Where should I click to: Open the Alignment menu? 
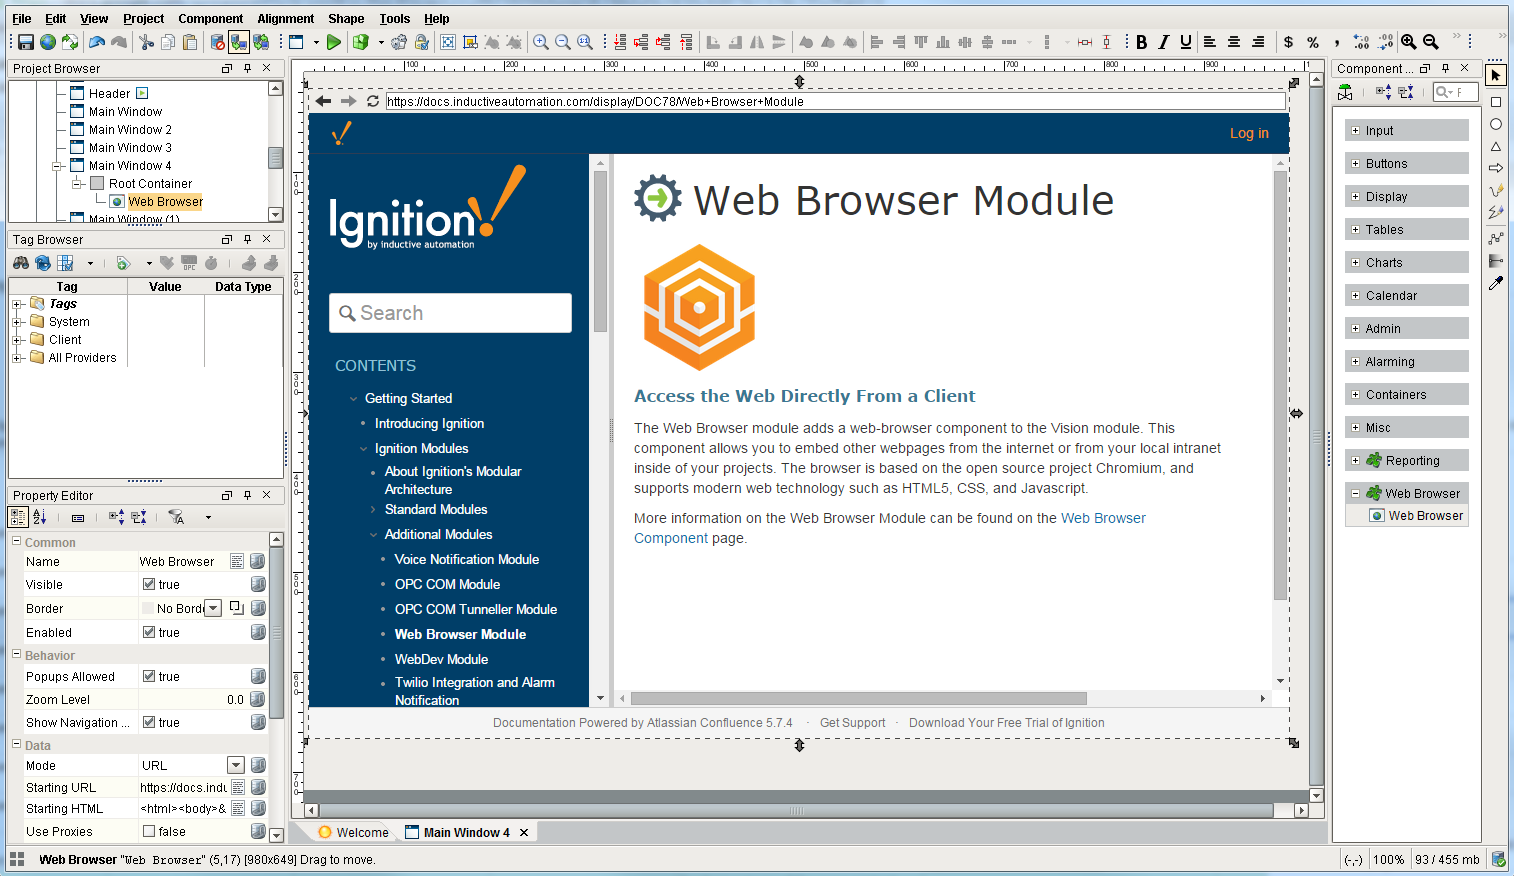point(286,18)
